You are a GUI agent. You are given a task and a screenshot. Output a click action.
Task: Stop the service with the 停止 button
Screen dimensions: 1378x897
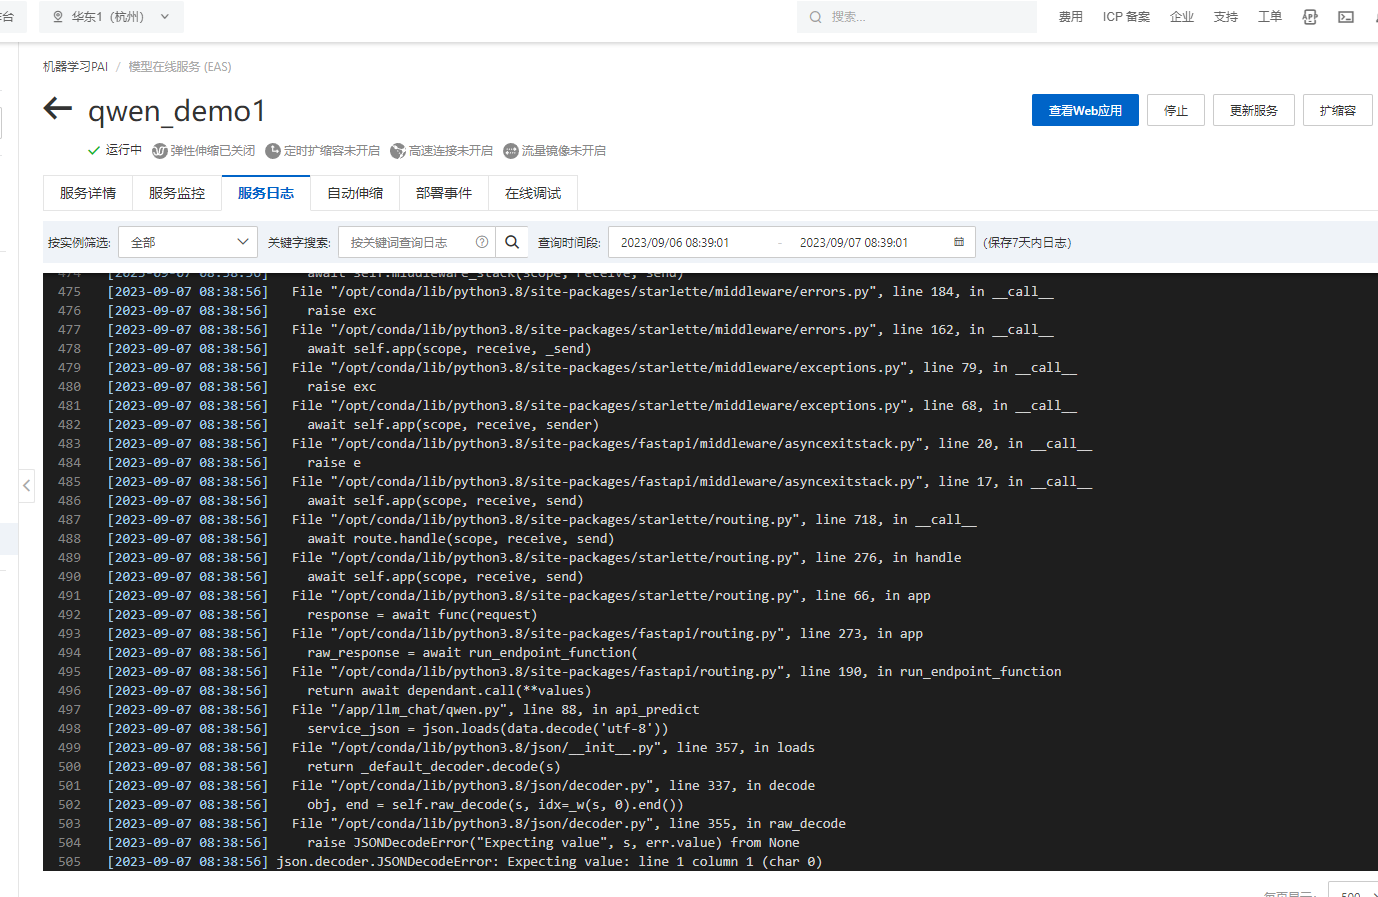1176,110
